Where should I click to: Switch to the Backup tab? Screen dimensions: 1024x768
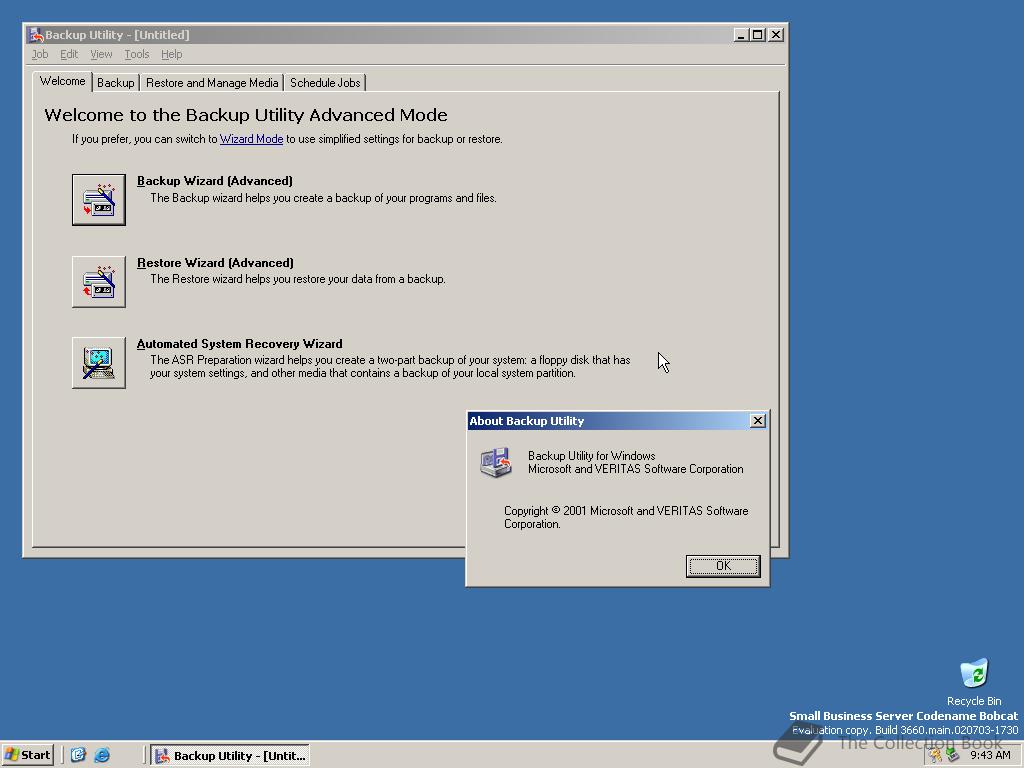(116, 83)
